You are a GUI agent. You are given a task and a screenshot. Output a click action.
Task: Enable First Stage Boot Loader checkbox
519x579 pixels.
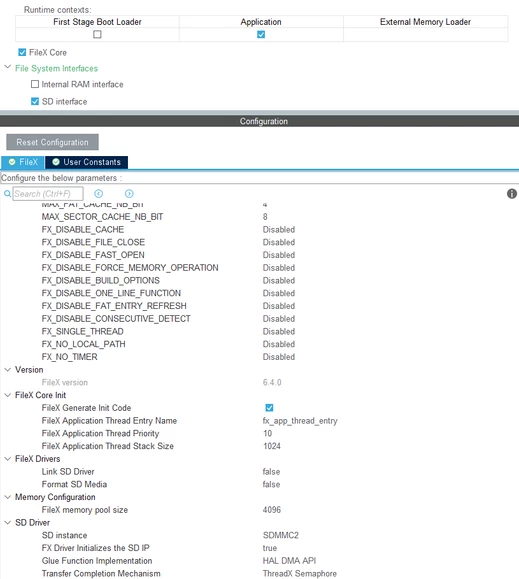click(x=97, y=34)
